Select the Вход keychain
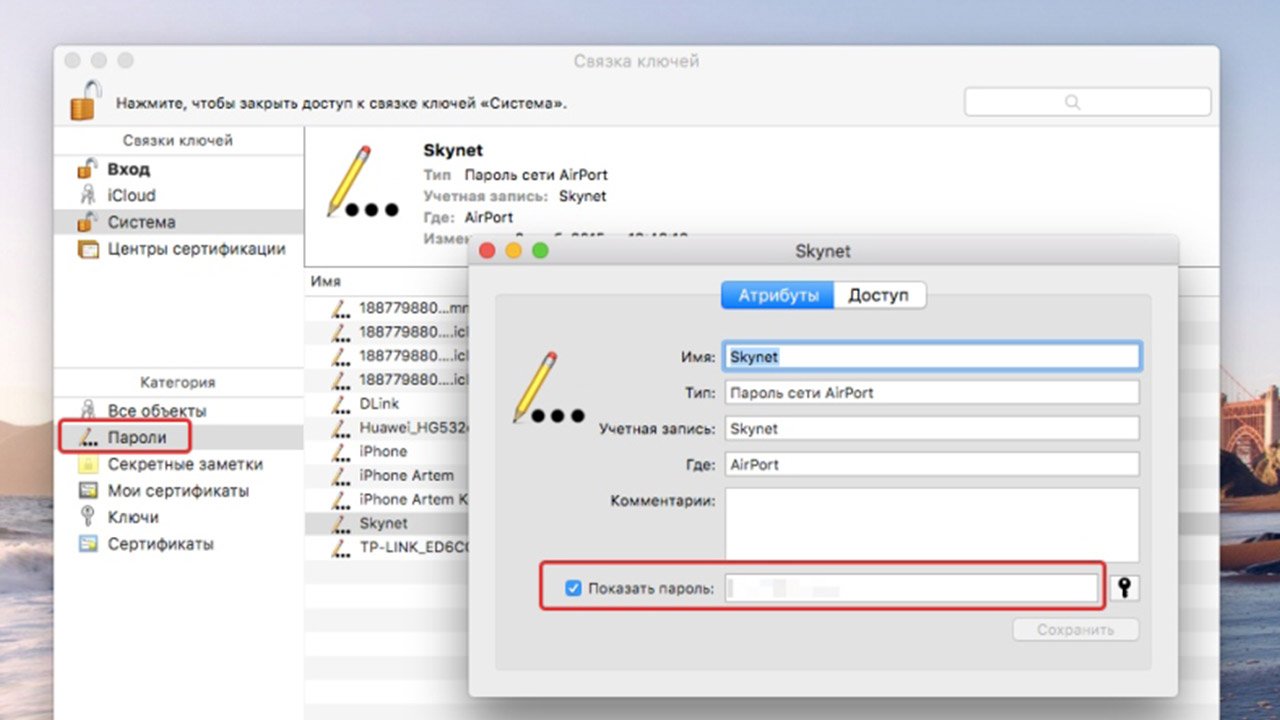This screenshot has width=1280, height=720. pos(128,169)
